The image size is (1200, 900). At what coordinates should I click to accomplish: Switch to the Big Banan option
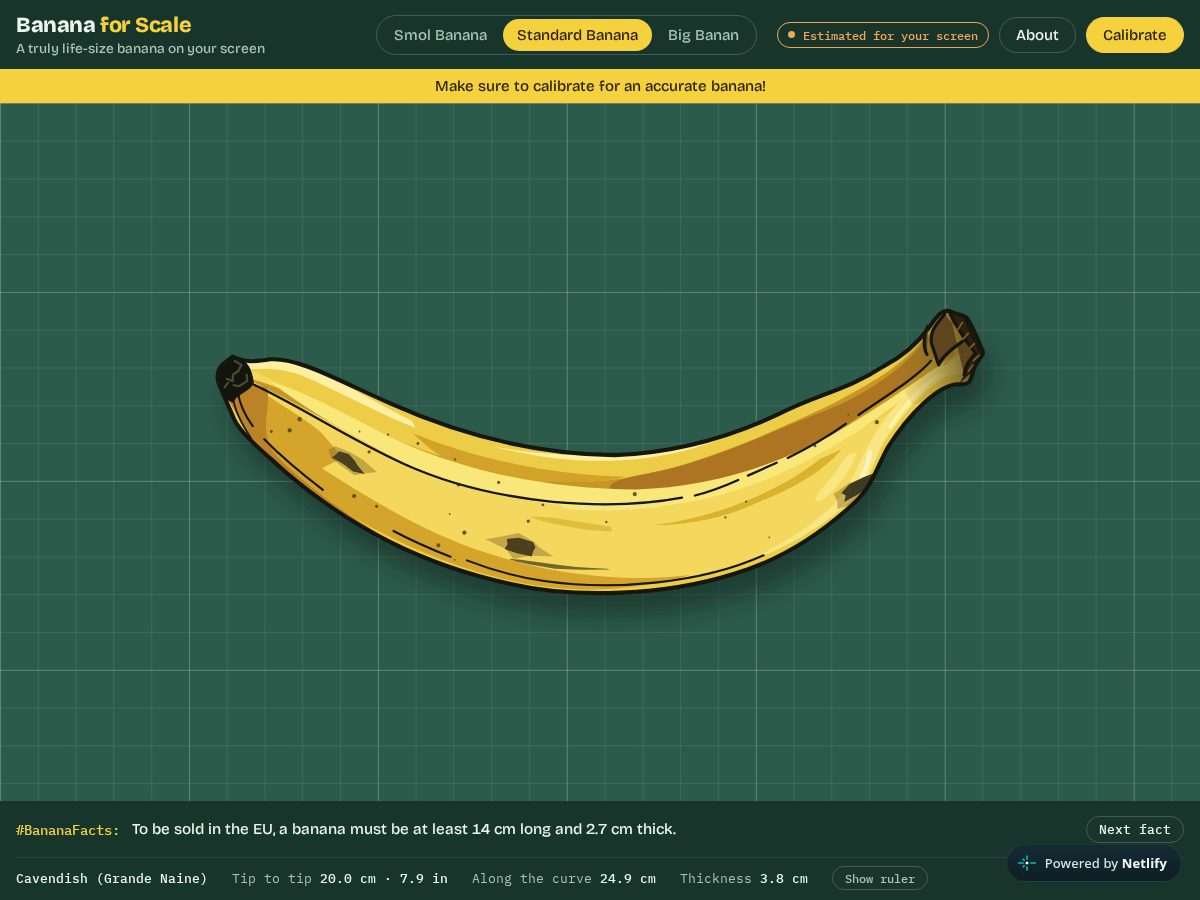click(x=703, y=35)
